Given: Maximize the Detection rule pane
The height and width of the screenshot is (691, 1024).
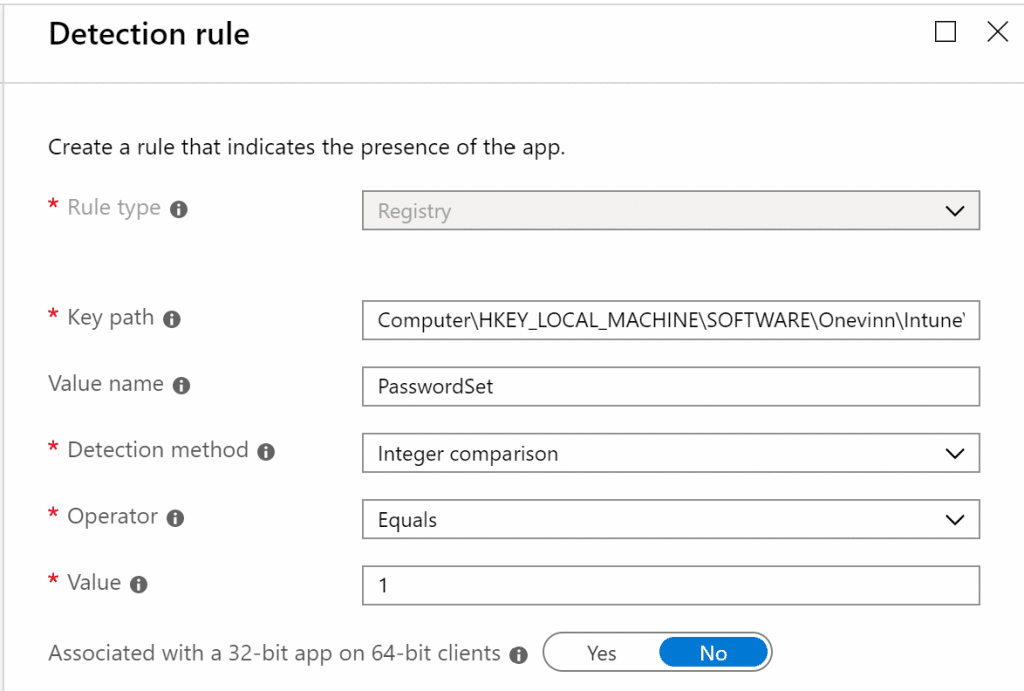Looking at the screenshot, I should [x=945, y=31].
